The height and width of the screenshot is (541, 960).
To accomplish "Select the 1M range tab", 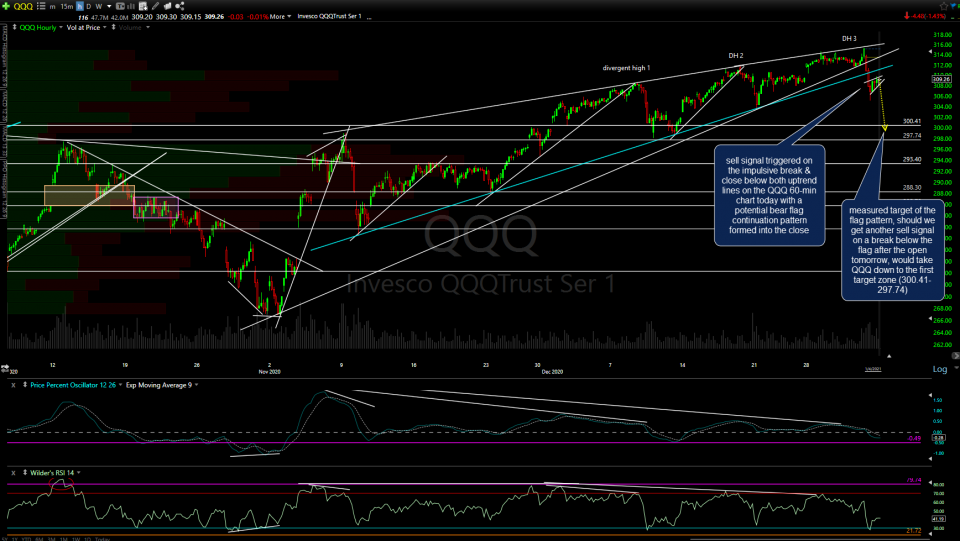I will click(x=64, y=539).
